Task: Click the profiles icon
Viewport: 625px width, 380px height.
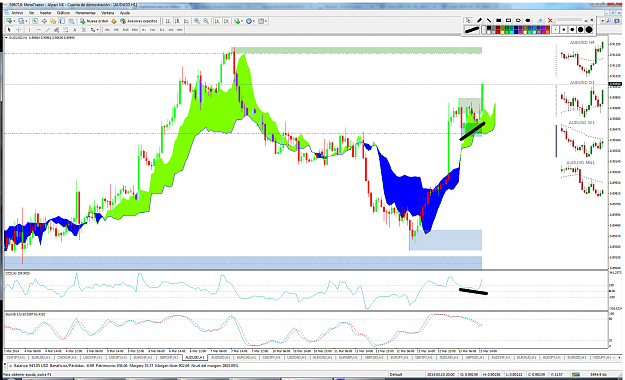Action: [x=21, y=21]
